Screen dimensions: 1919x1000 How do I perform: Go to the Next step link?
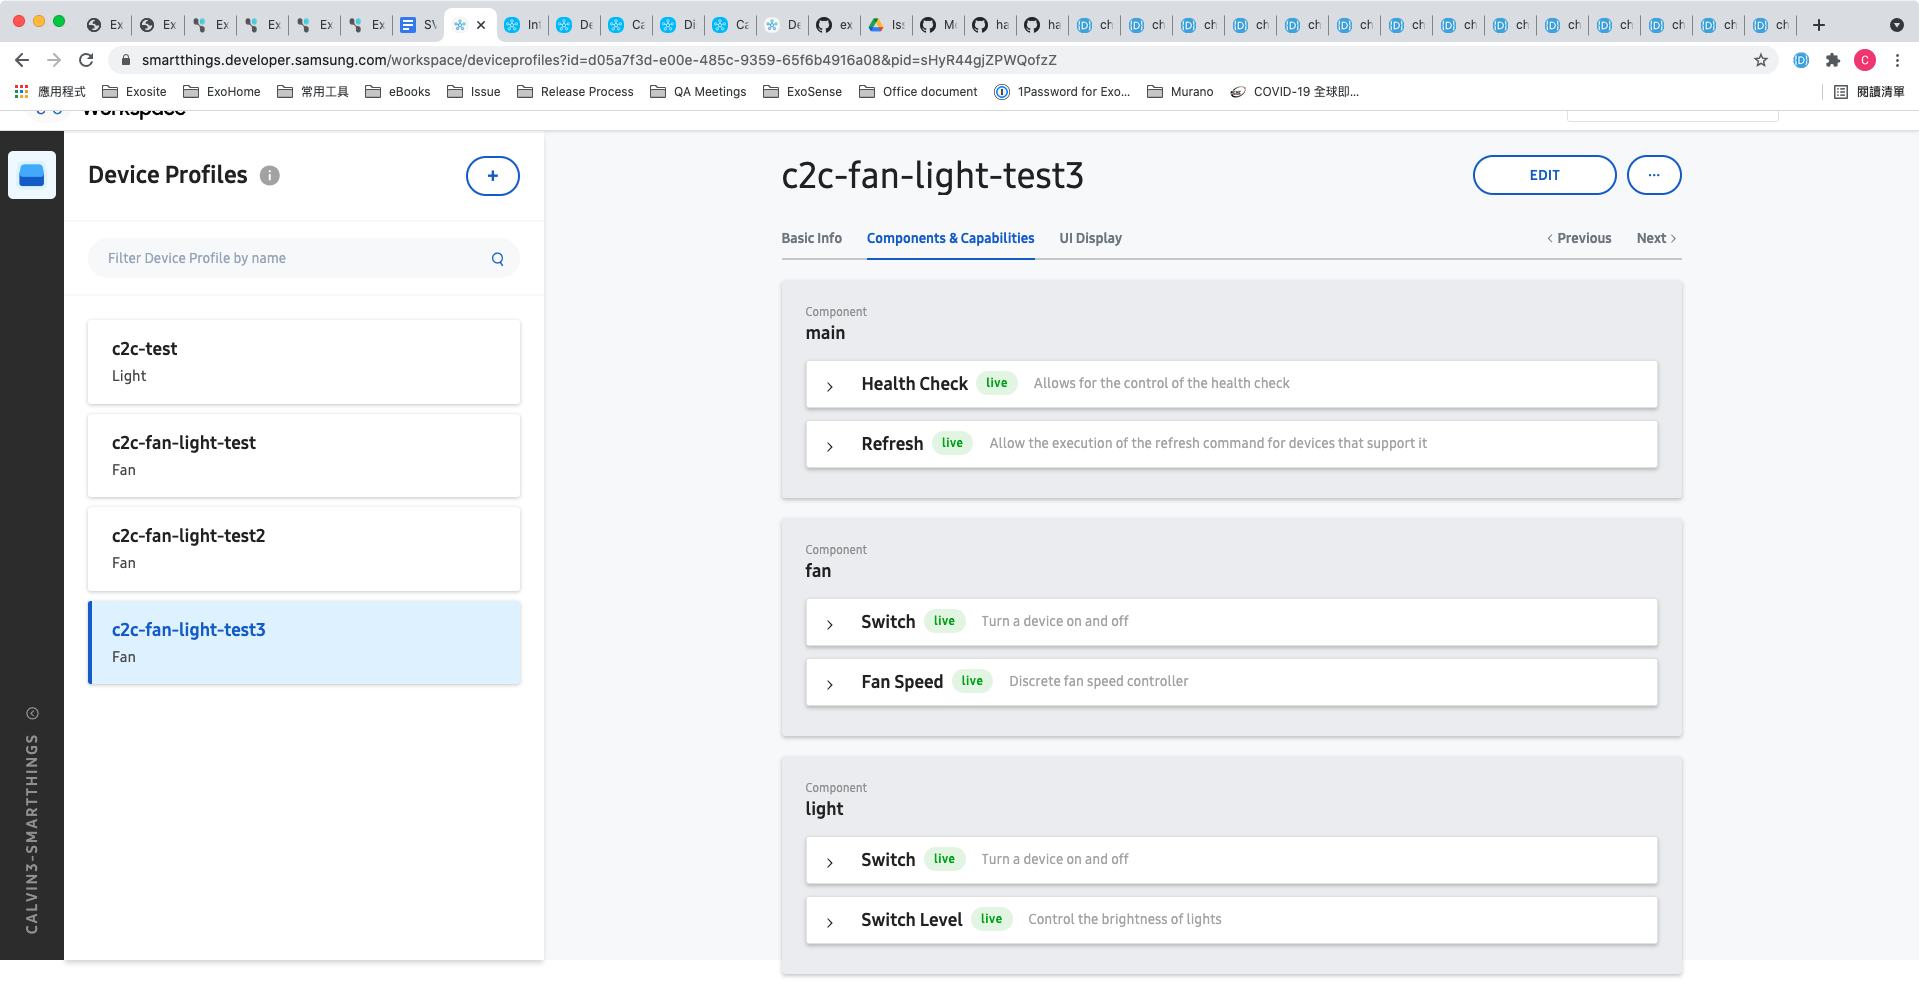[1656, 238]
